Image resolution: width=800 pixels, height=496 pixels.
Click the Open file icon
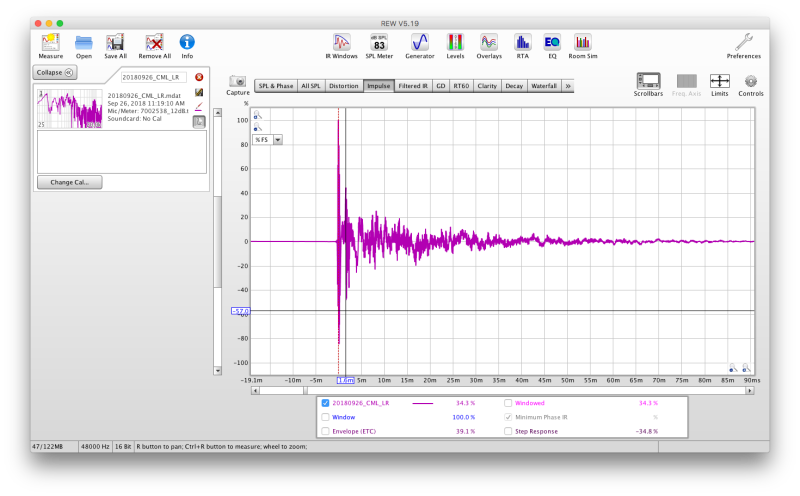[x=84, y=46]
